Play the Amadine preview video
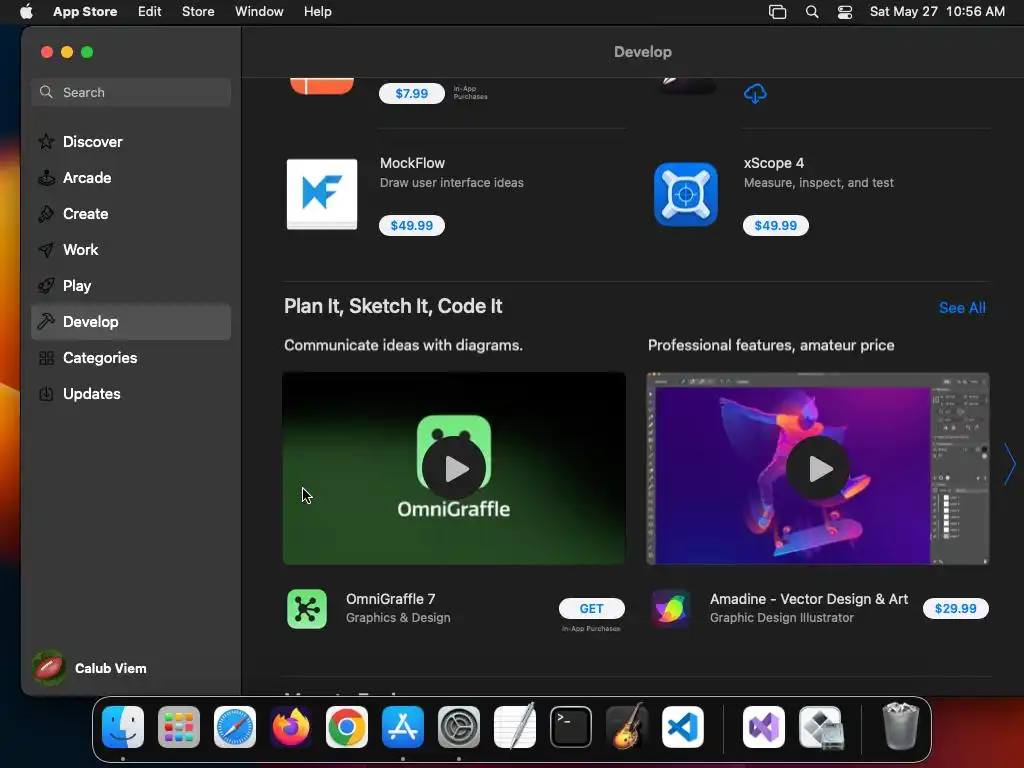 point(818,468)
